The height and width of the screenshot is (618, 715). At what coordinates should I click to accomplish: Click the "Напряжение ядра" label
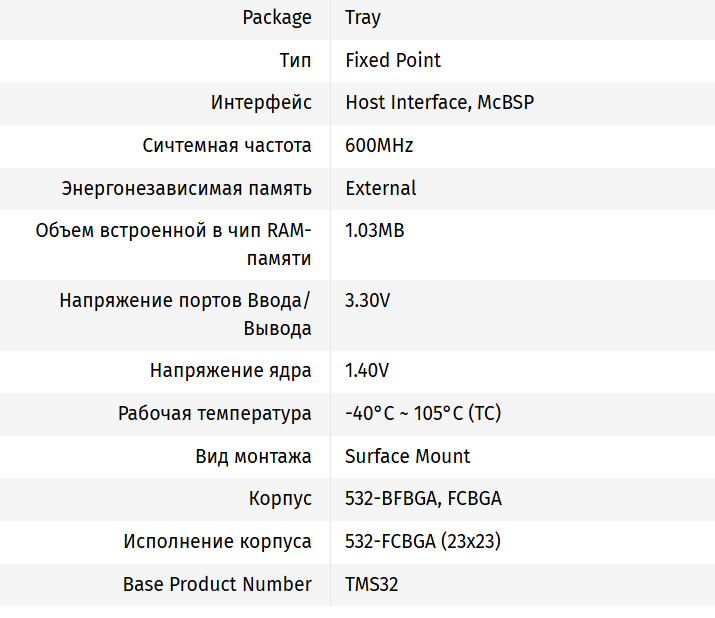231,371
